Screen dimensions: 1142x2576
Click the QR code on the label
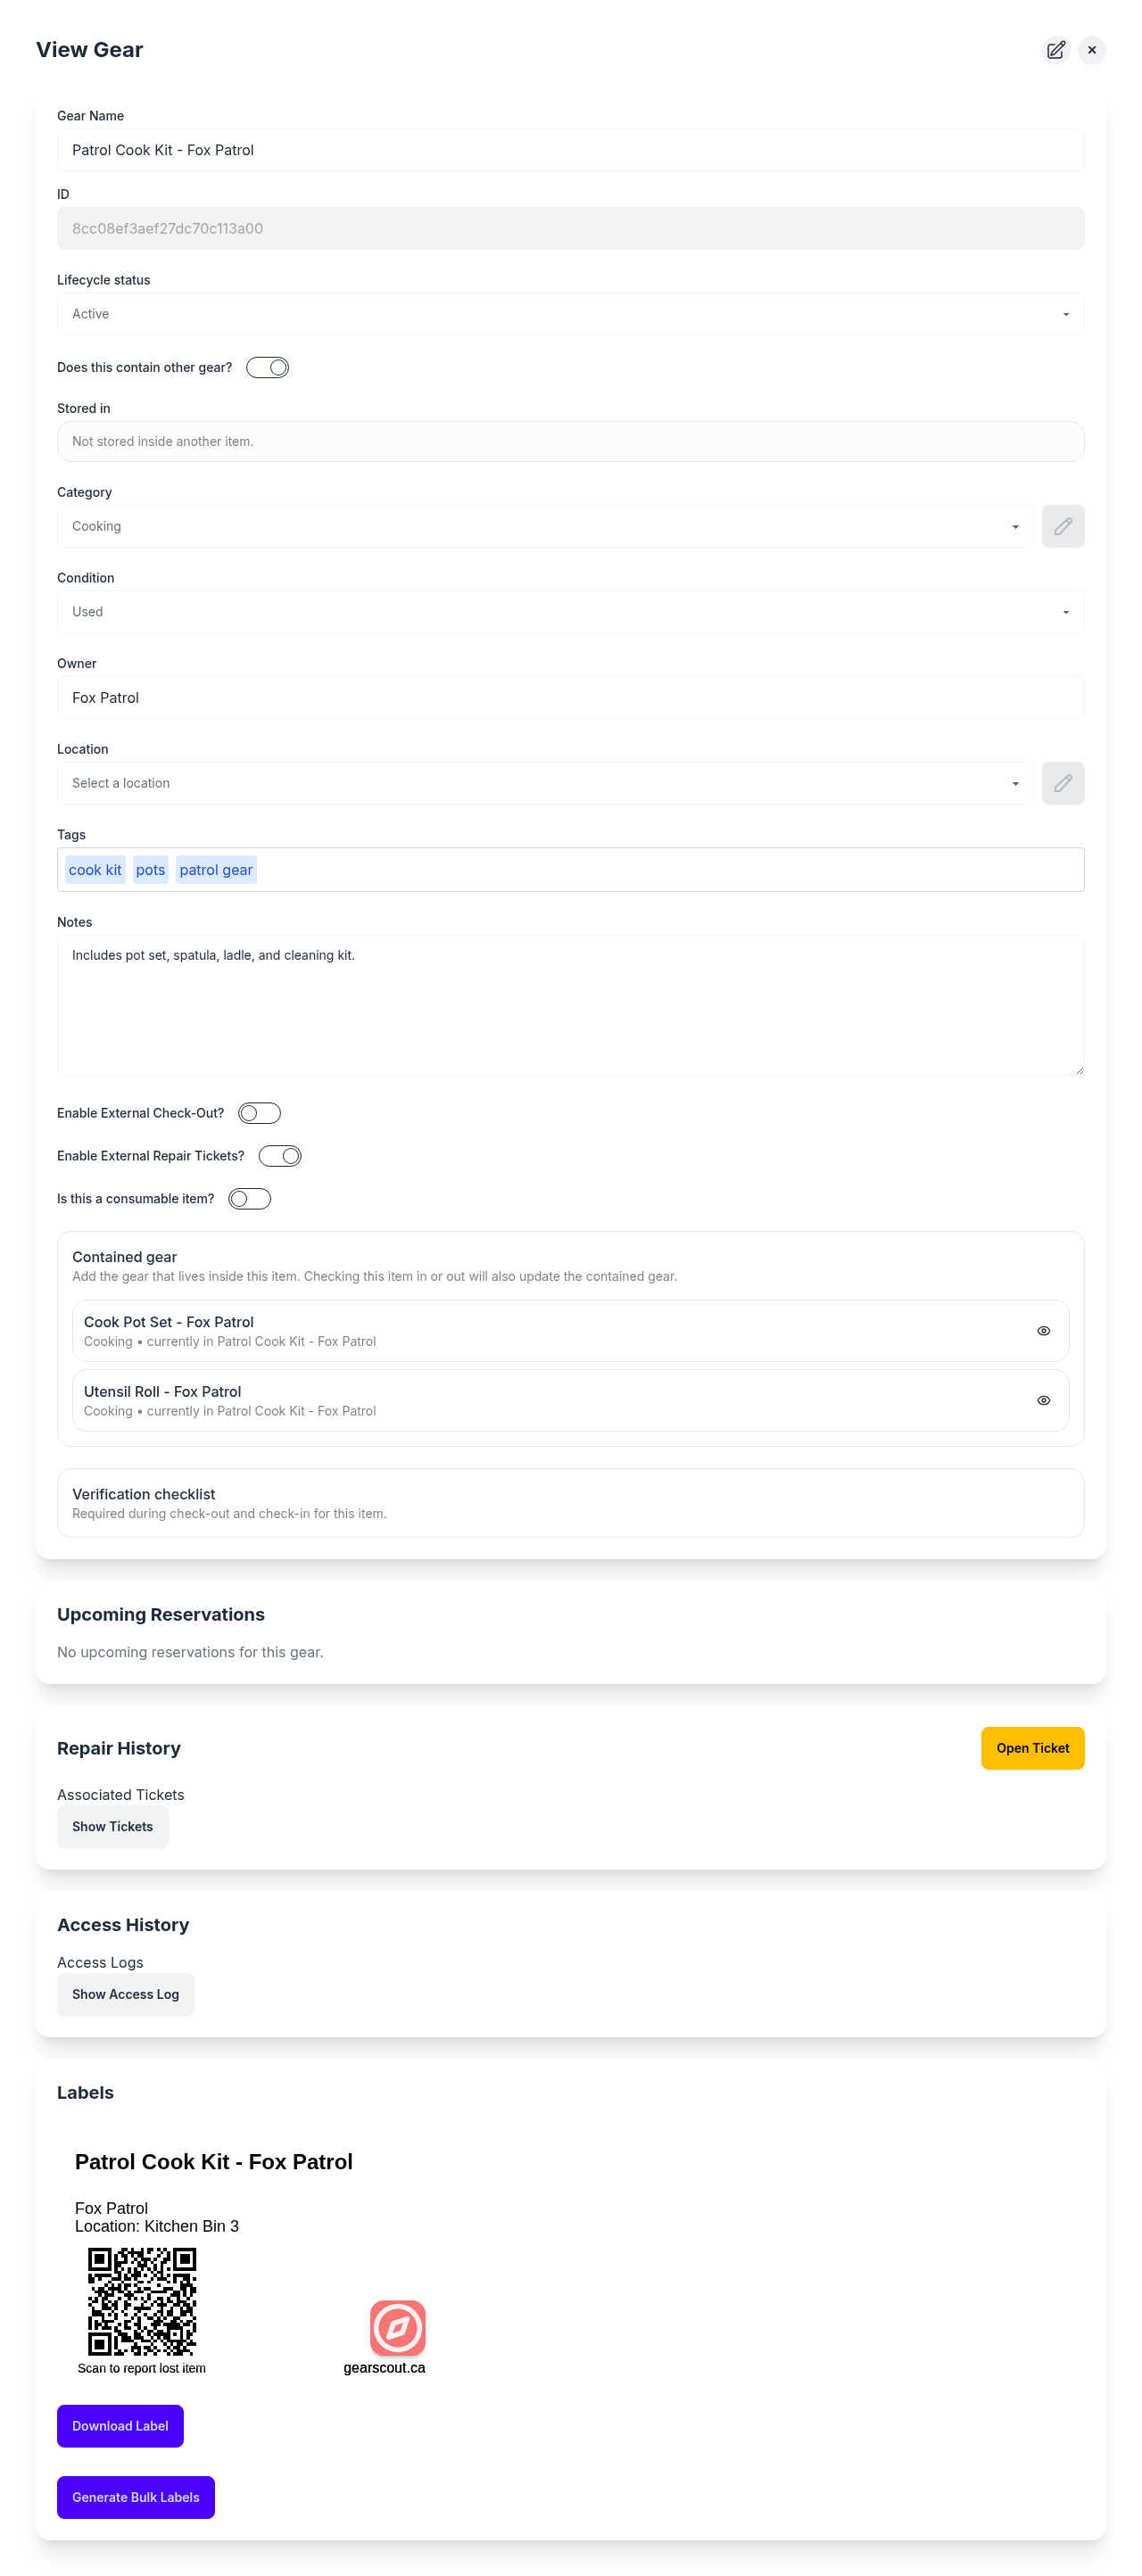coord(142,2301)
